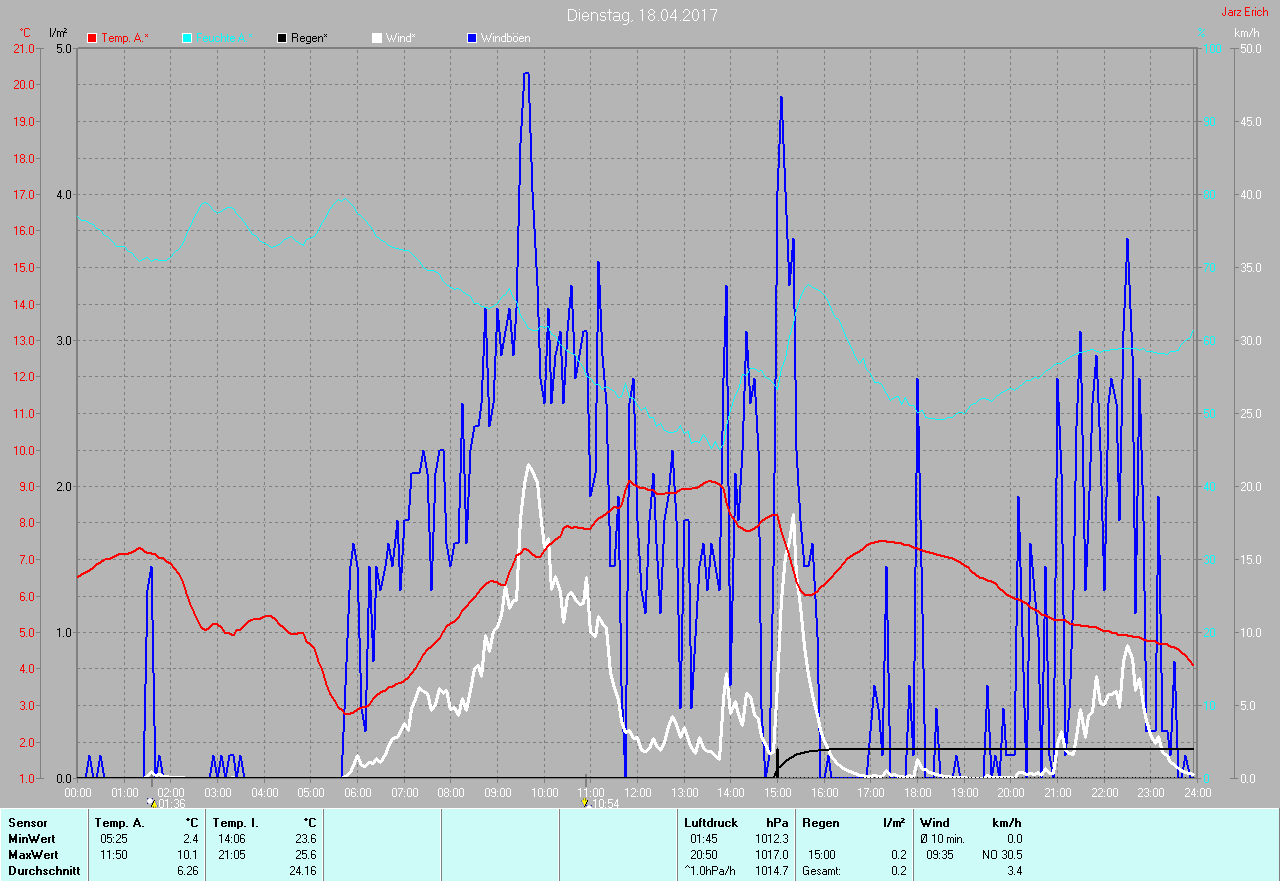This screenshot has height=881, width=1280.
Task: Click the wind minimum value '0.0'
Action: tap(1014, 839)
